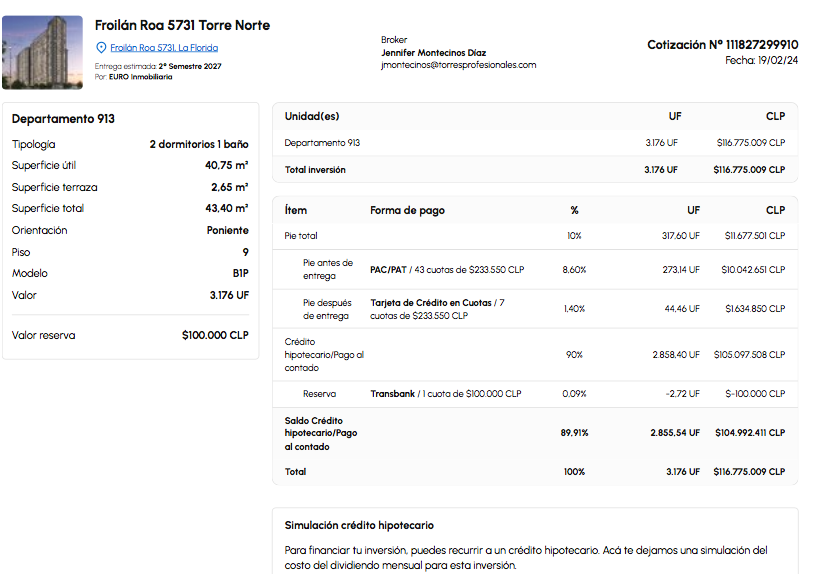
Task: Click the Unidad(es) table column header
Action: click(x=311, y=117)
